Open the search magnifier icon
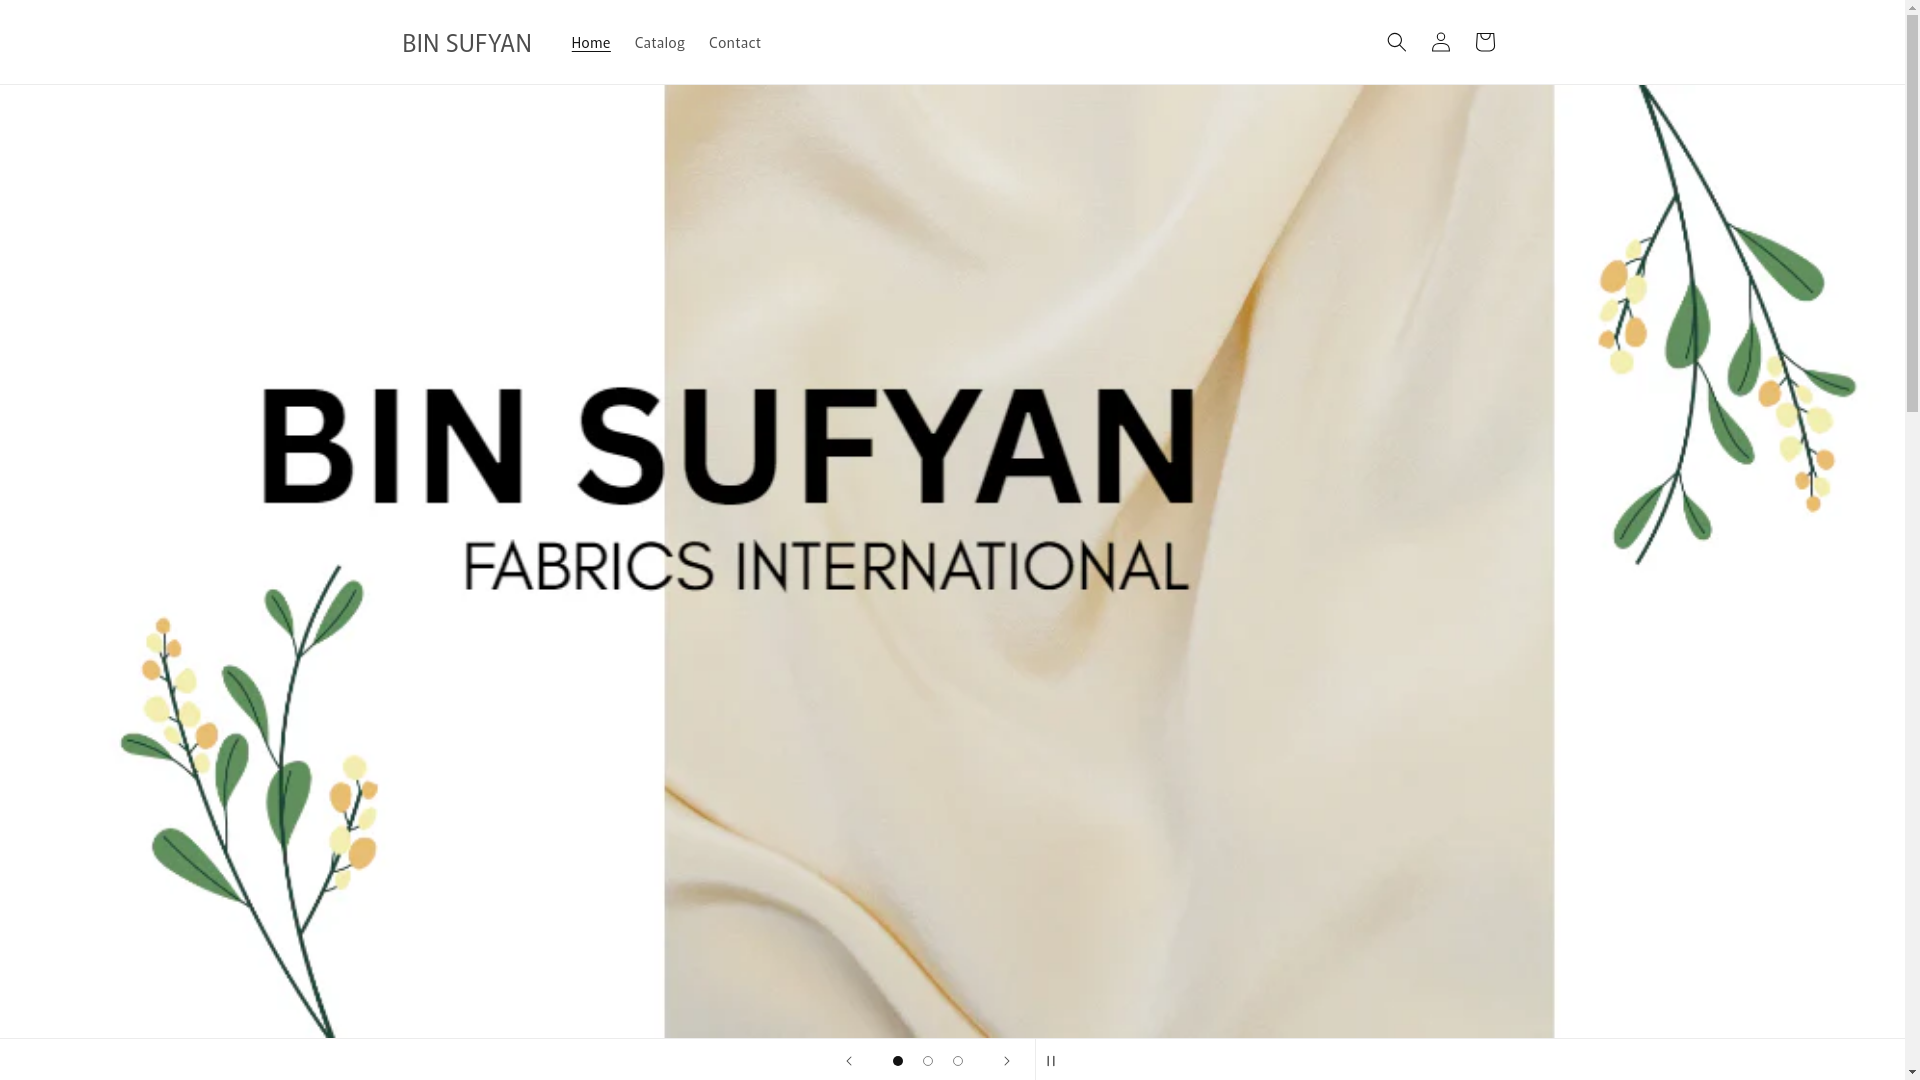 1396,42
